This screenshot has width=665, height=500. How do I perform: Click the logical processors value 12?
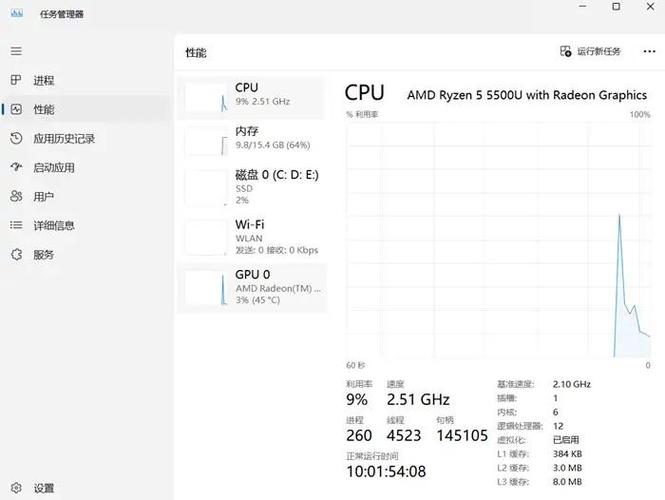click(x=558, y=426)
